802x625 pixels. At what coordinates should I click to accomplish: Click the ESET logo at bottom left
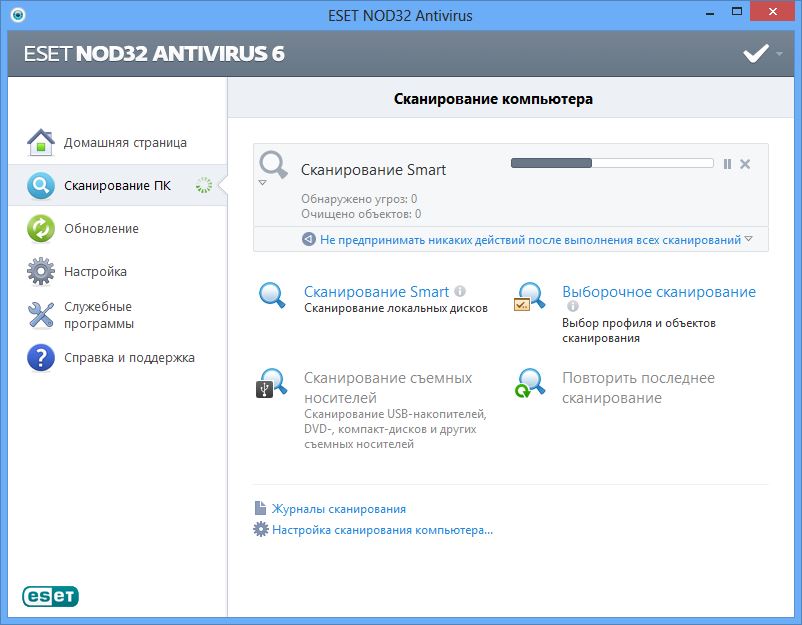pos(50,596)
